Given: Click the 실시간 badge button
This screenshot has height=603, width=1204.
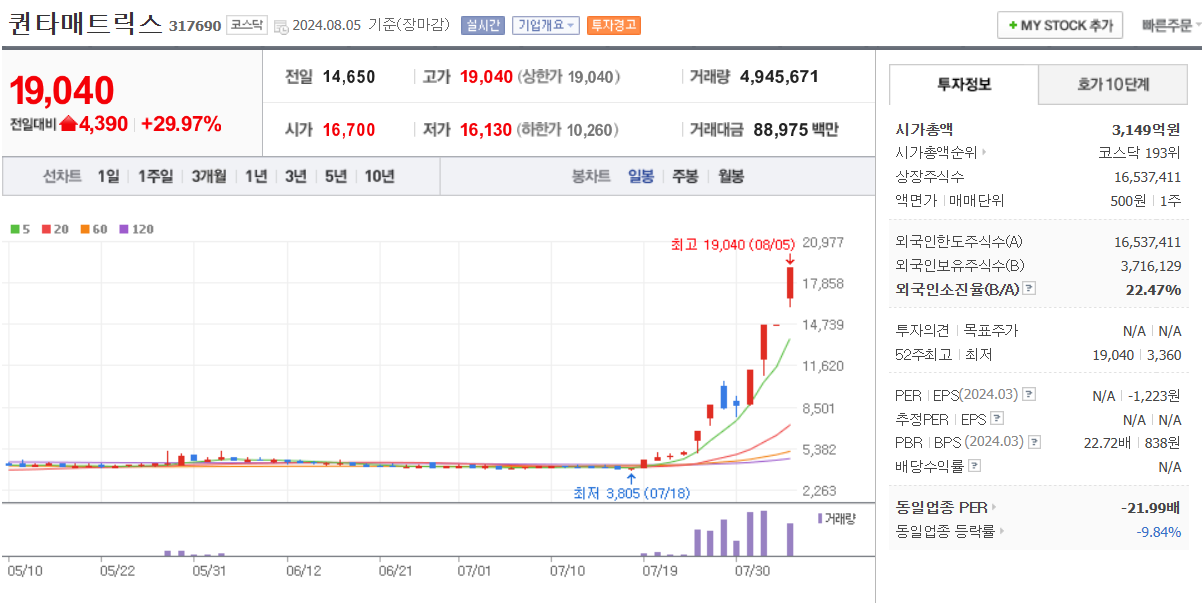Looking at the screenshot, I should (x=483, y=25).
